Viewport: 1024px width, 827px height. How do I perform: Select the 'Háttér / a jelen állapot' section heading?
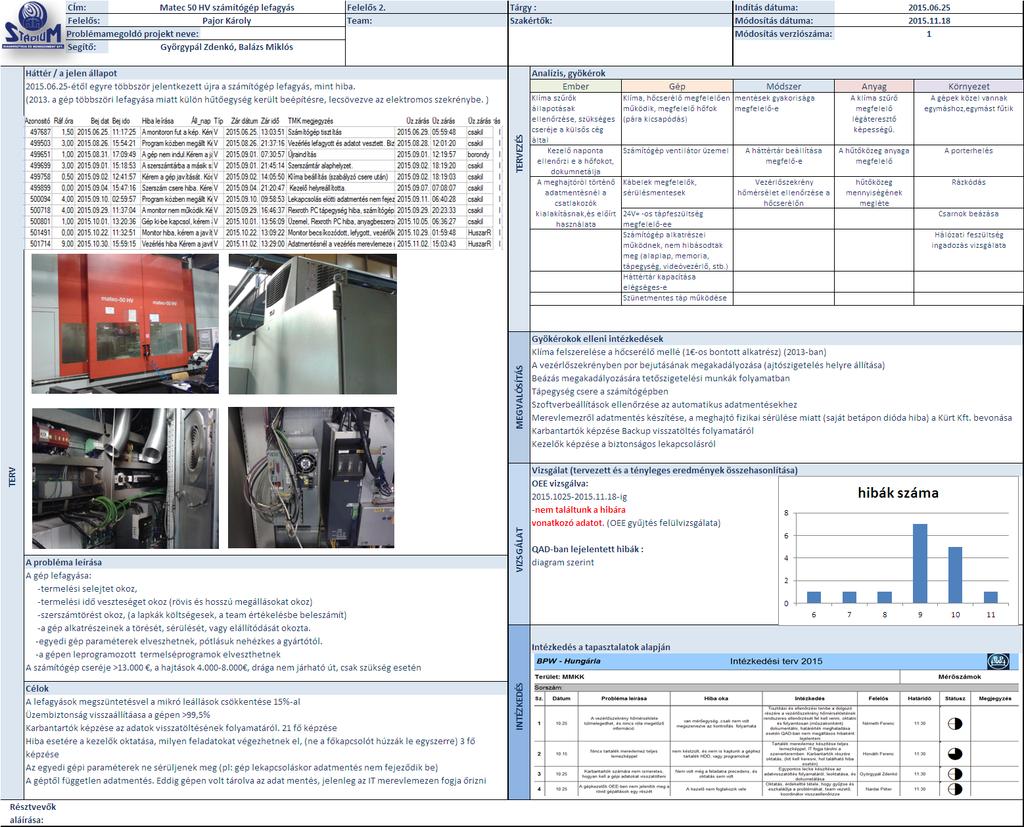pos(71,73)
